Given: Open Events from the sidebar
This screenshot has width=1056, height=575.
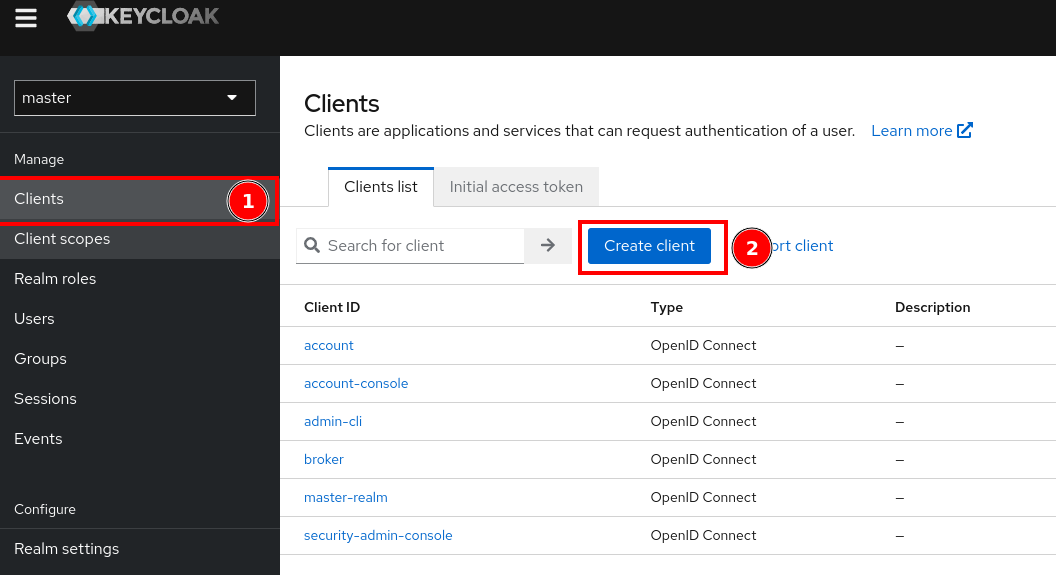Looking at the screenshot, I should tap(38, 439).
